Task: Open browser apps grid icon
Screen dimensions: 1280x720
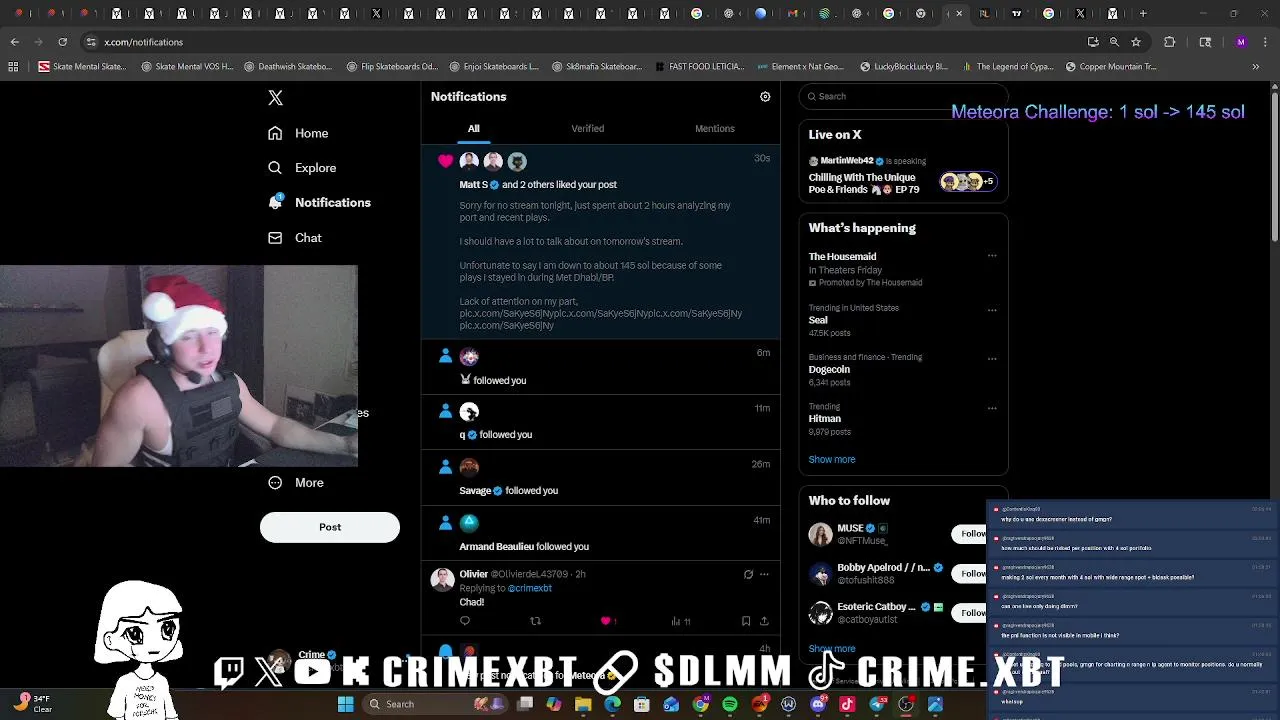Action: [13, 67]
